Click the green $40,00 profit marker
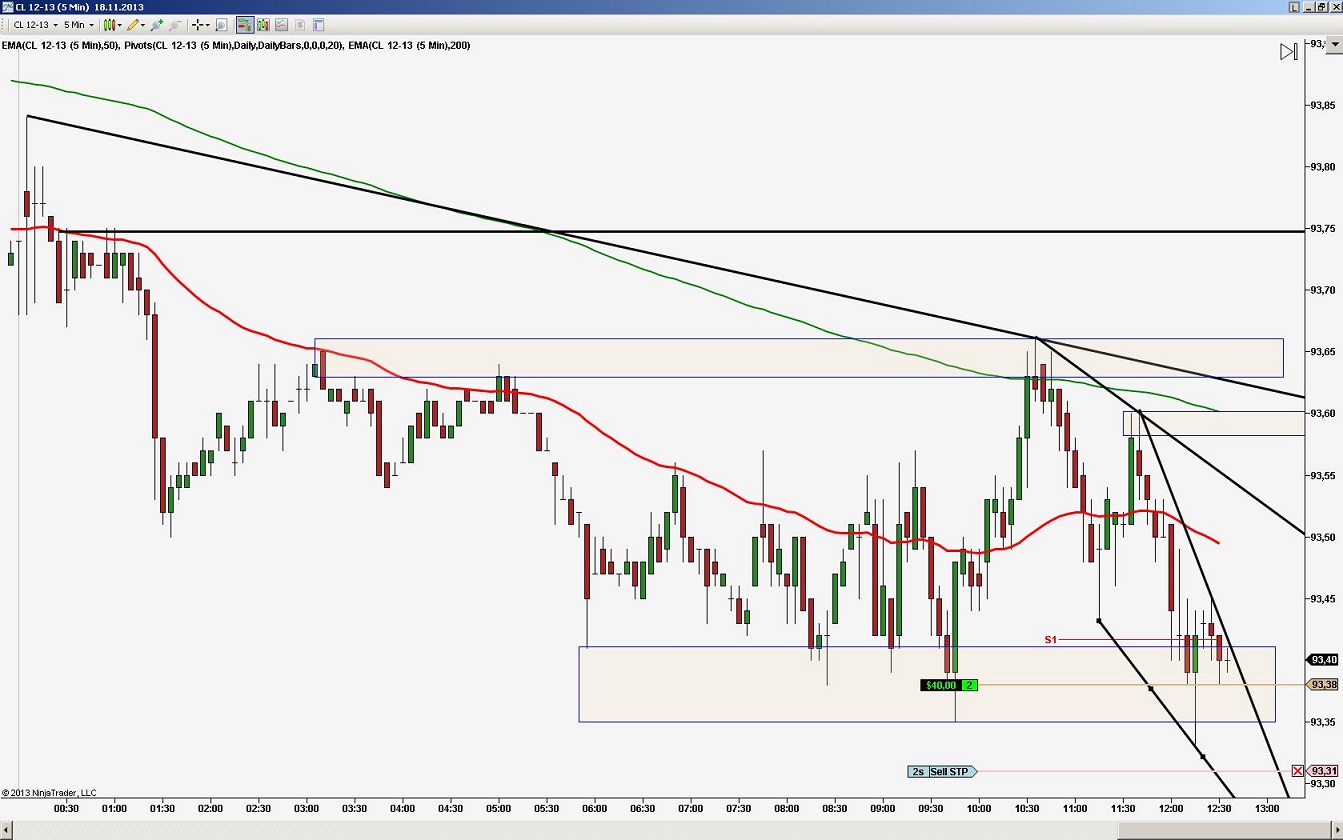This screenshot has height=840, width=1343. [941, 684]
